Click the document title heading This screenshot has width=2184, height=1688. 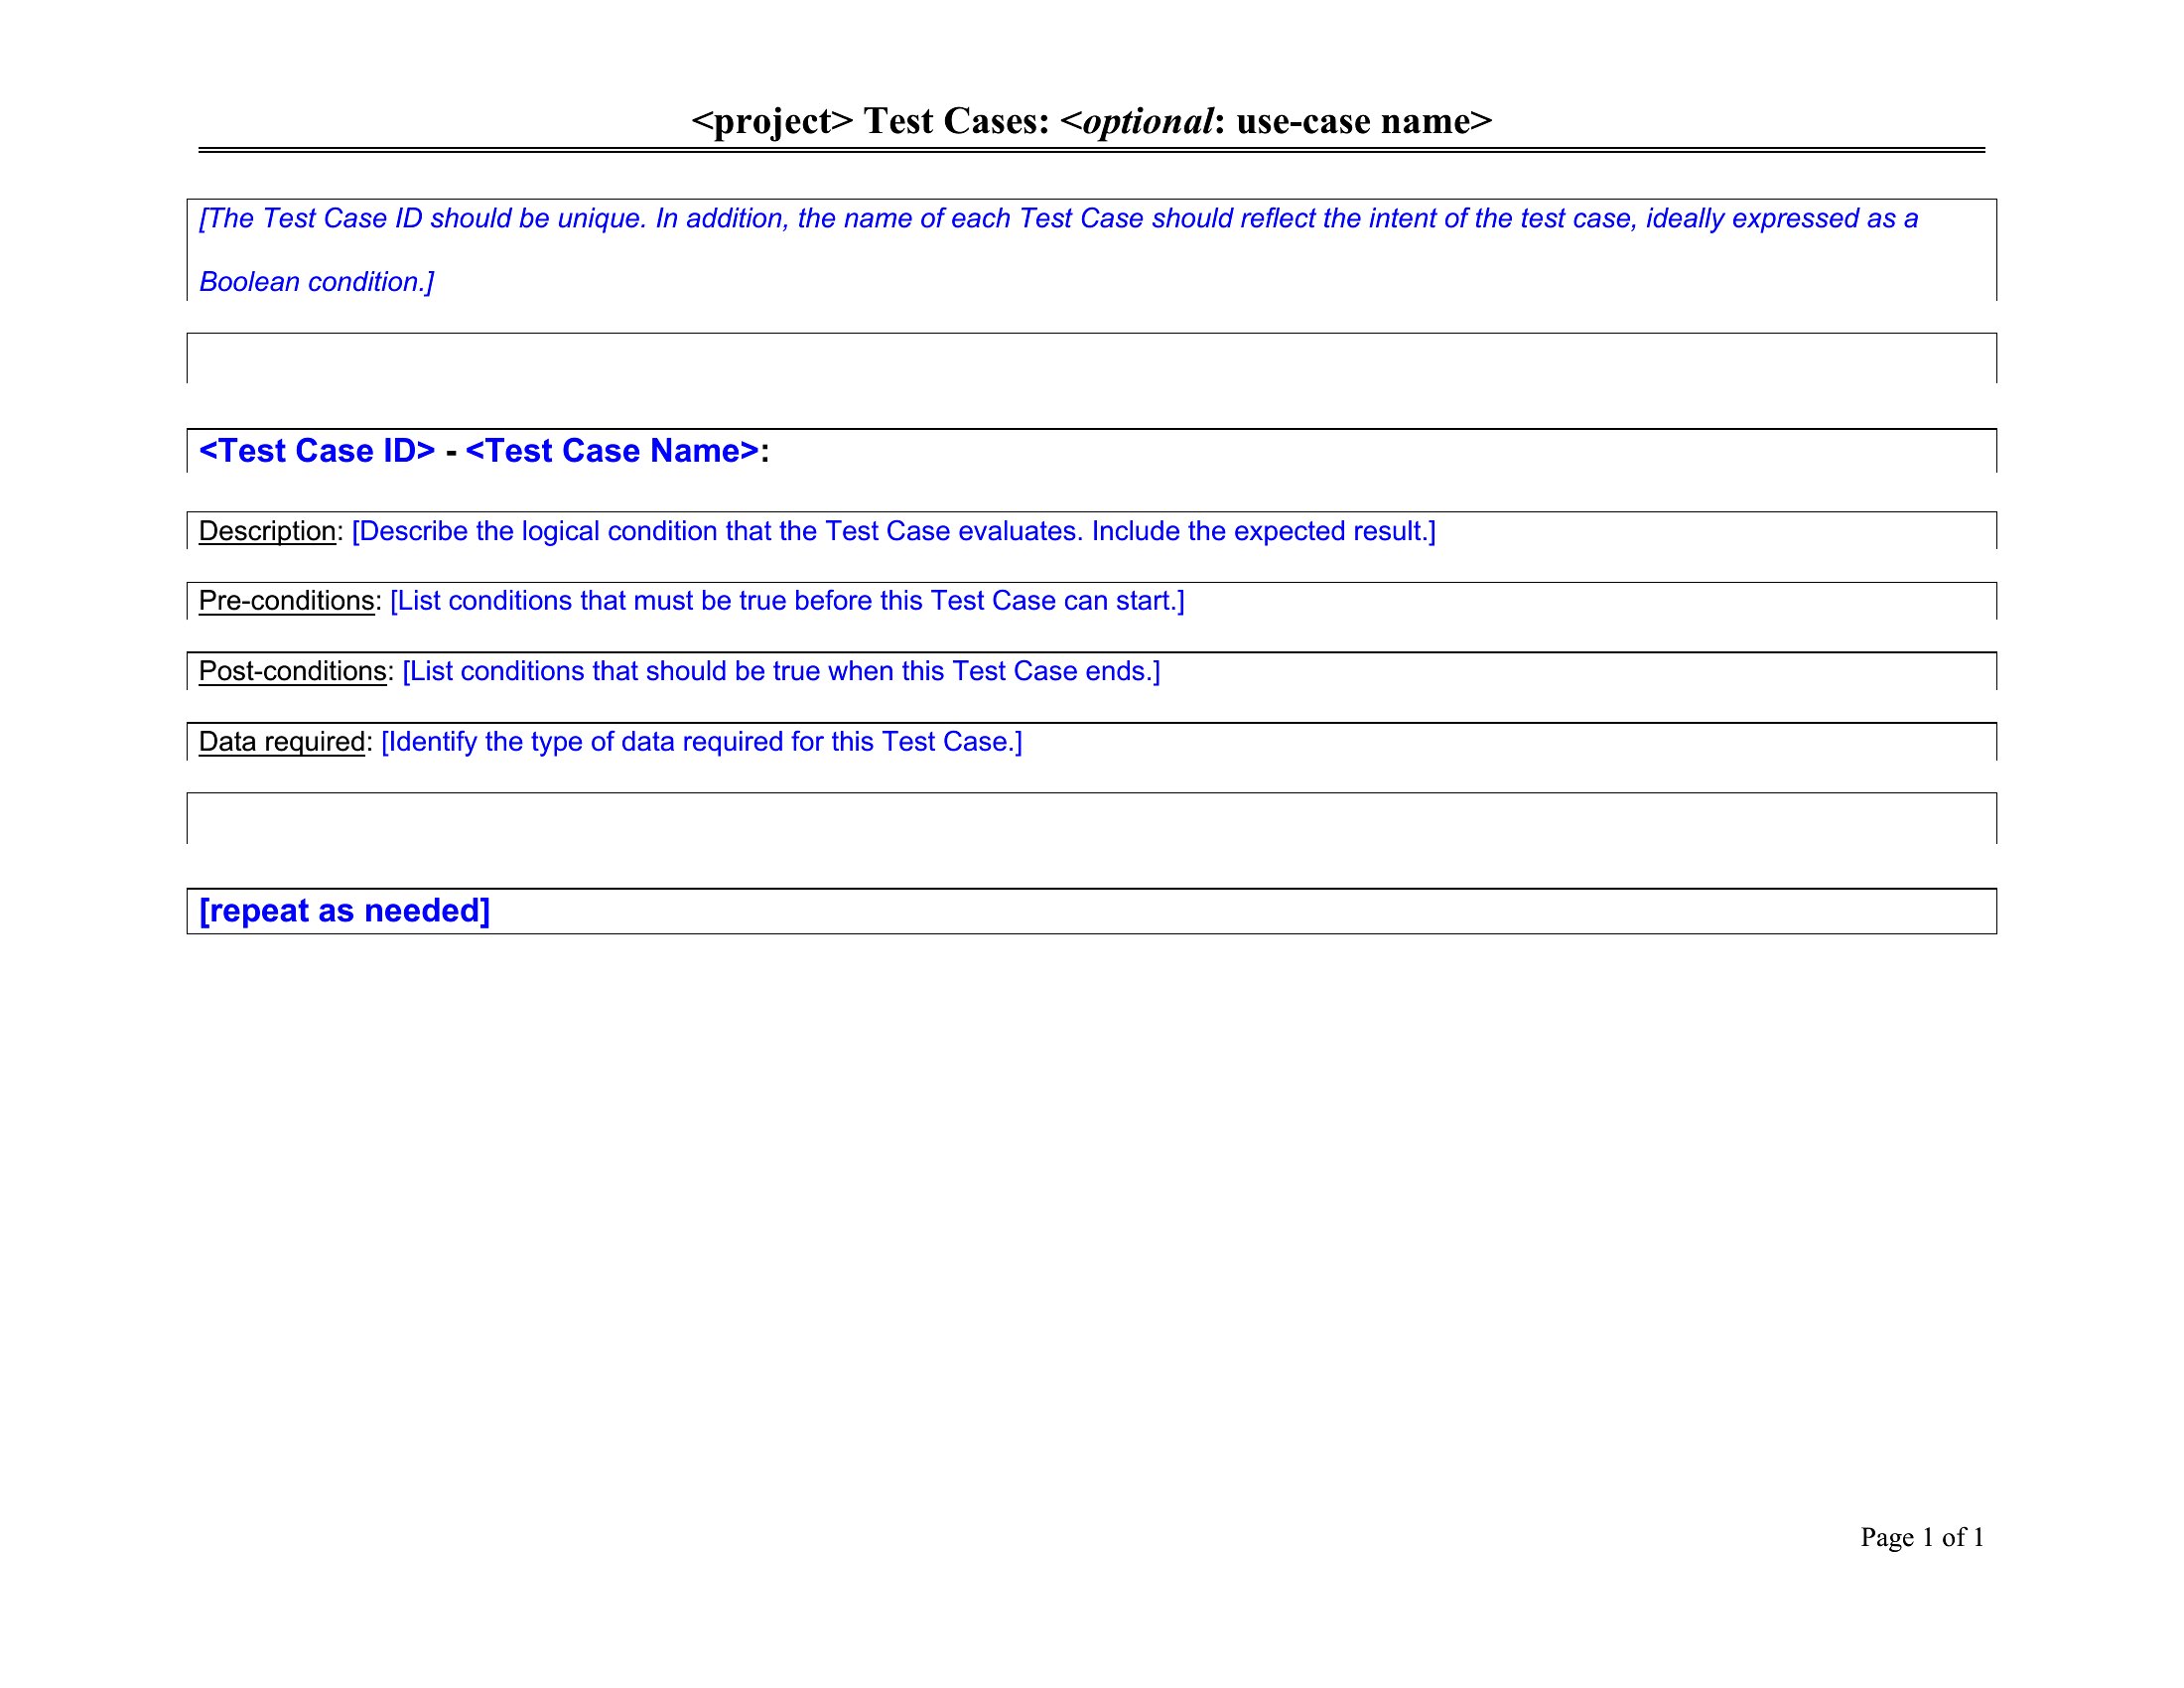point(1090,121)
